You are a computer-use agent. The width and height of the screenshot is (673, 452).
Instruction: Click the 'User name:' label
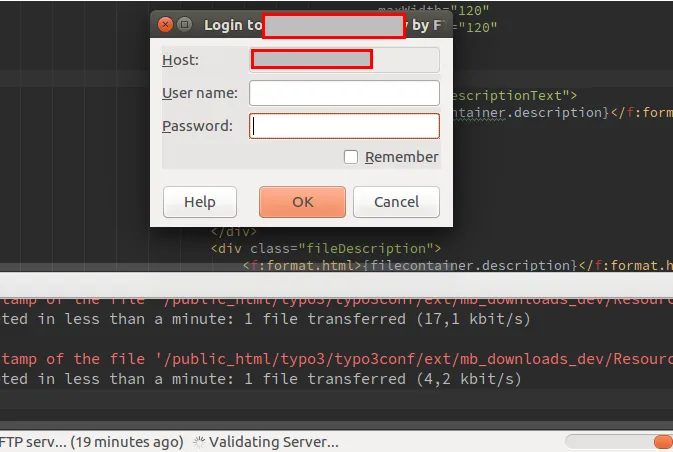(x=200, y=93)
